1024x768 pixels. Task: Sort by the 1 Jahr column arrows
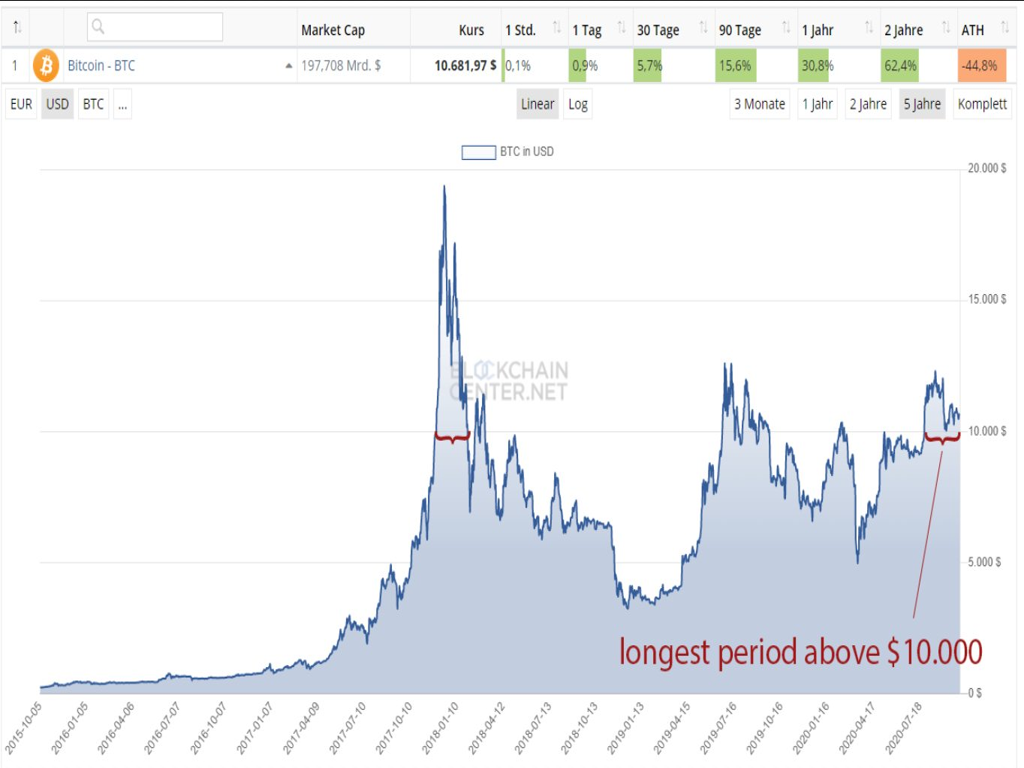point(871,29)
